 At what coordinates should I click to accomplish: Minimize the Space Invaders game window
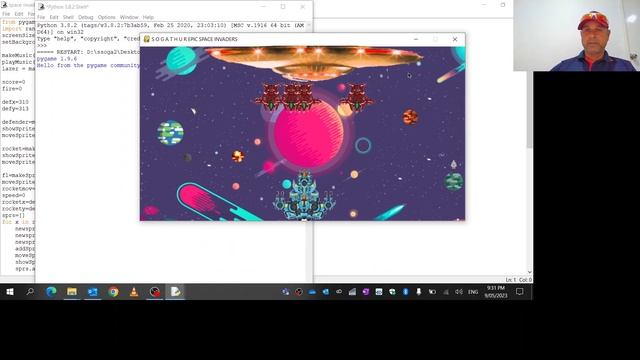416,39
